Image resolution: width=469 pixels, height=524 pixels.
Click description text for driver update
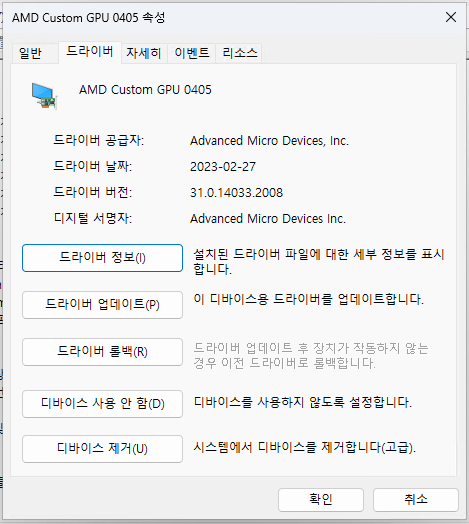[308, 299]
